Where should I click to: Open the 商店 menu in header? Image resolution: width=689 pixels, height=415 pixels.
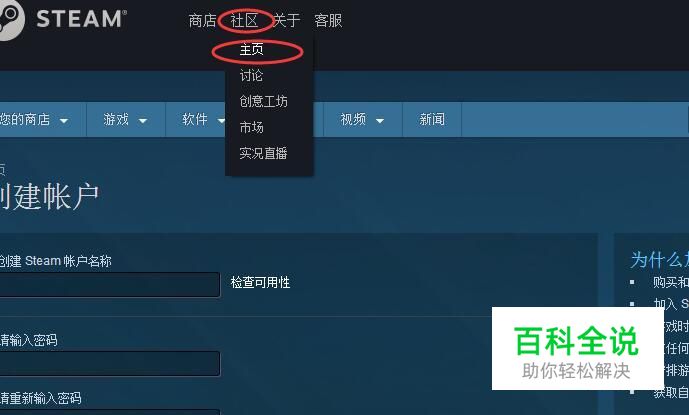pyautogui.click(x=202, y=20)
